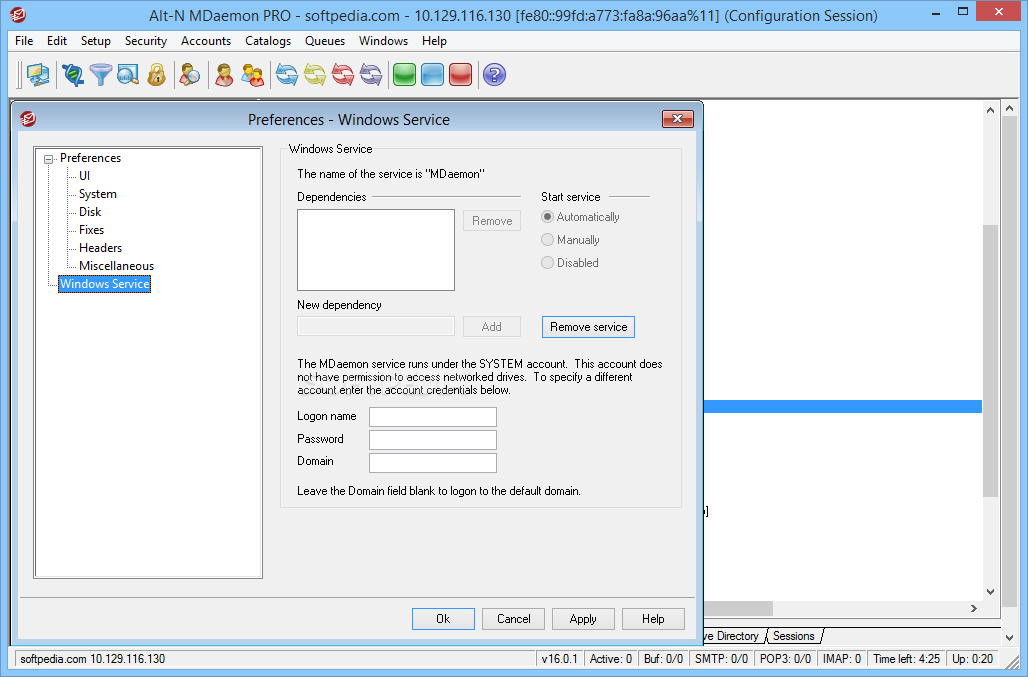Click the red circular arrows icon

[x=343, y=75]
